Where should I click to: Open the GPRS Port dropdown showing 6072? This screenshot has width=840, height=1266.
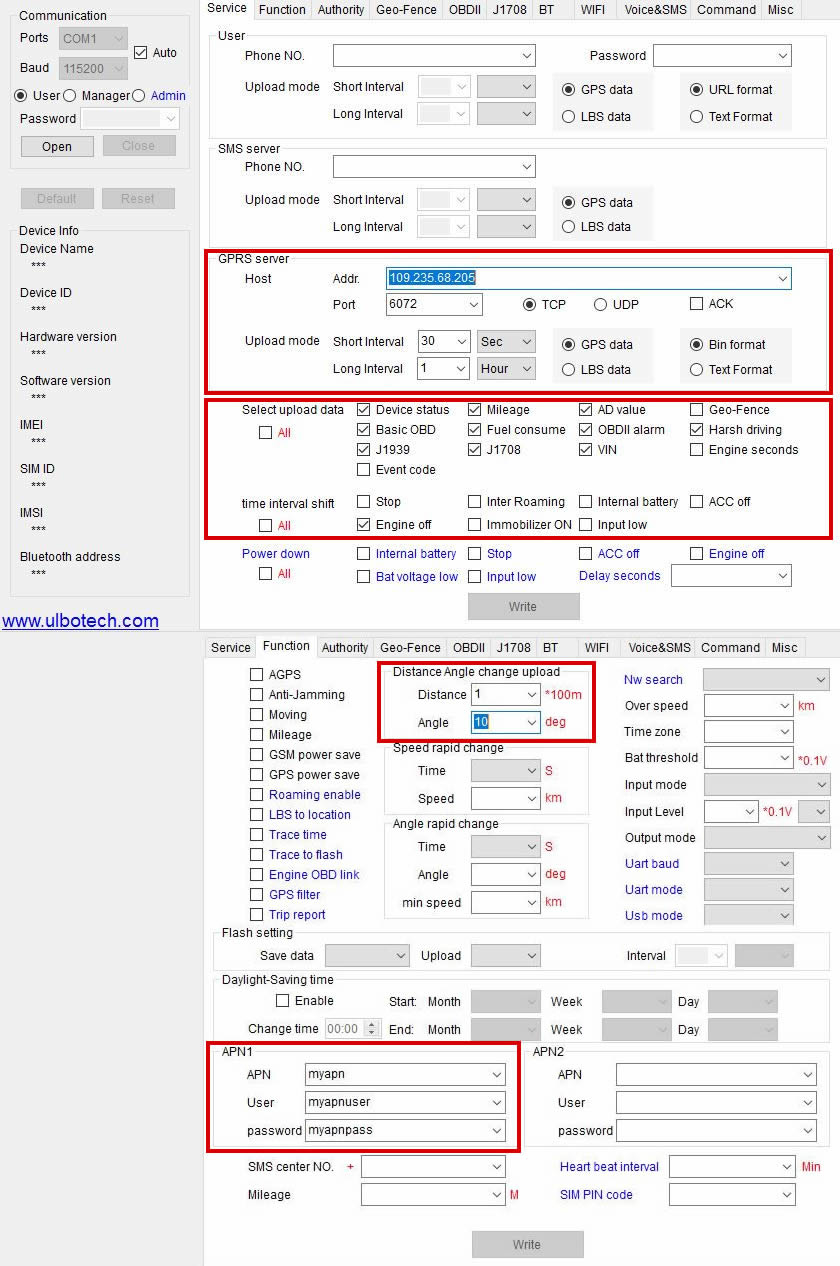tap(434, 304)
